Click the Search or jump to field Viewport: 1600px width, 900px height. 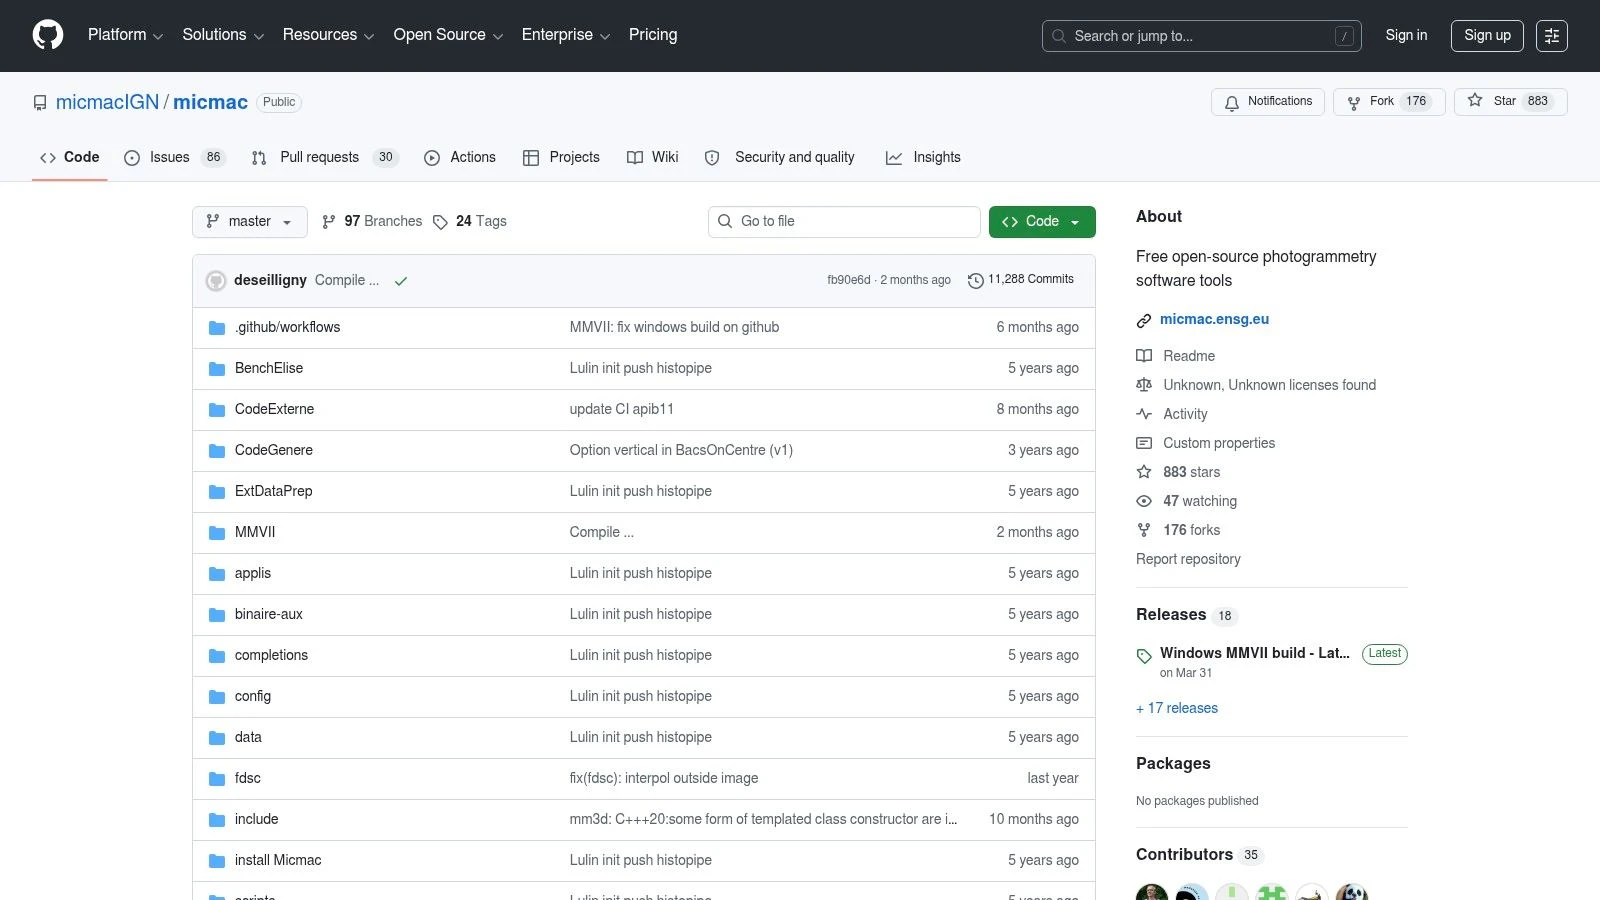pos(1202,36)
